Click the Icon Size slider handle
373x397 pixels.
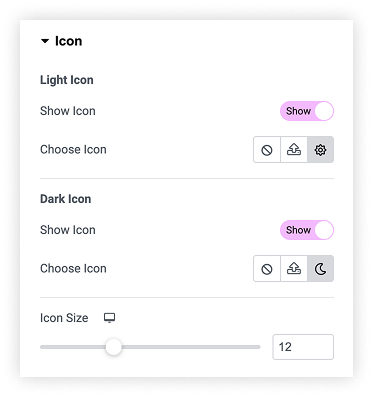coord(114,347)
